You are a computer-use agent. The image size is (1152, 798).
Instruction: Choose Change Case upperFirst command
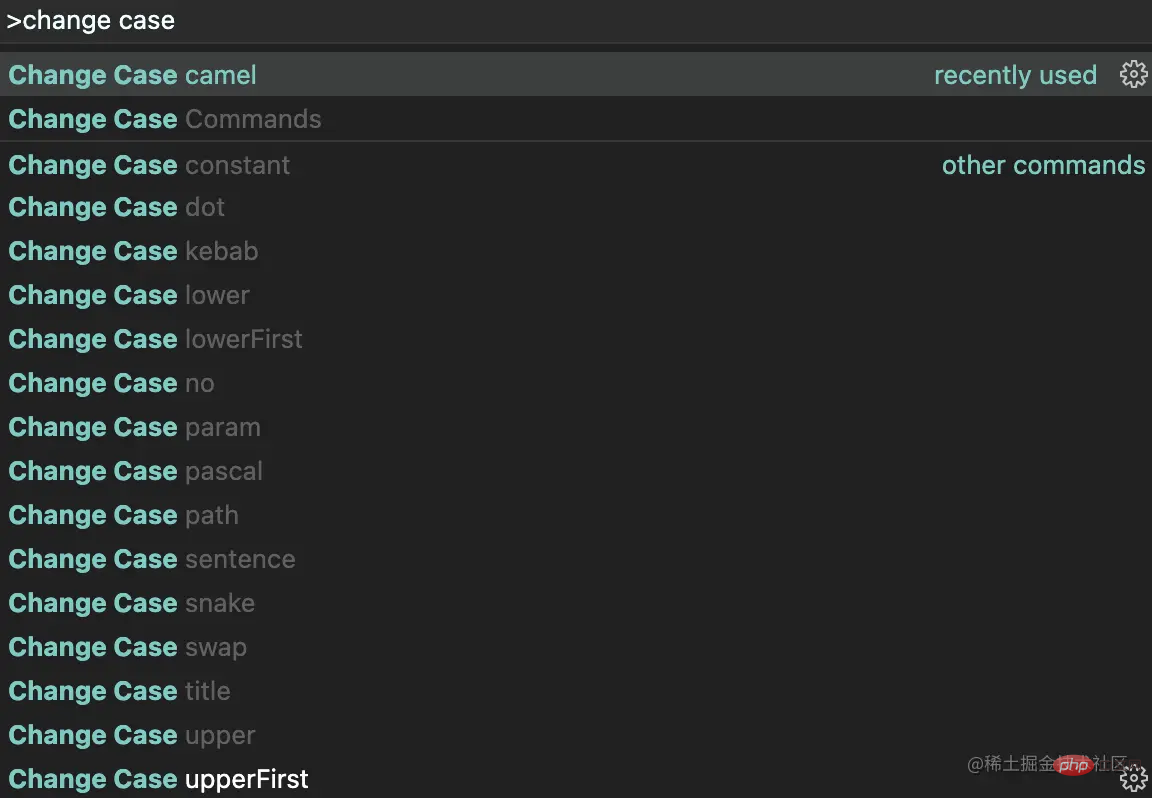(x=159, y=779)
